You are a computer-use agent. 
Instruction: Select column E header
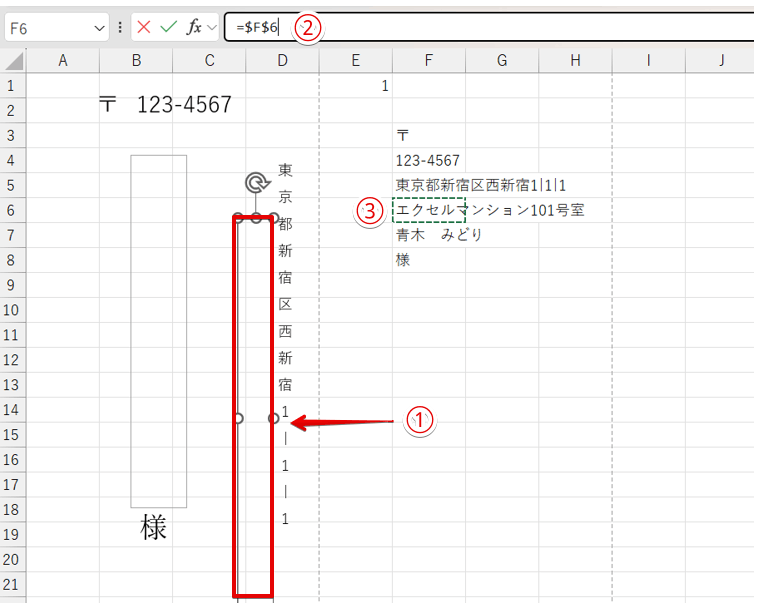click(x=356, y=61)
